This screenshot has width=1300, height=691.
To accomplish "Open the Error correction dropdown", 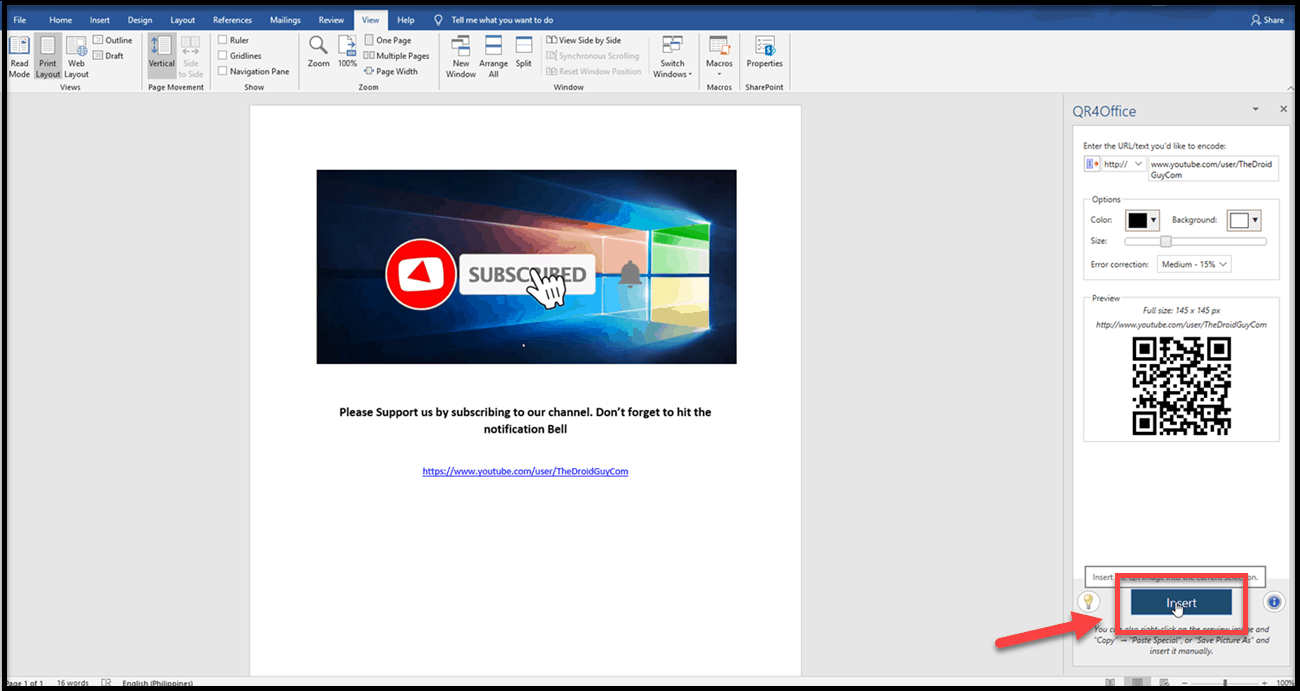I will click(x=1194, y=263).
